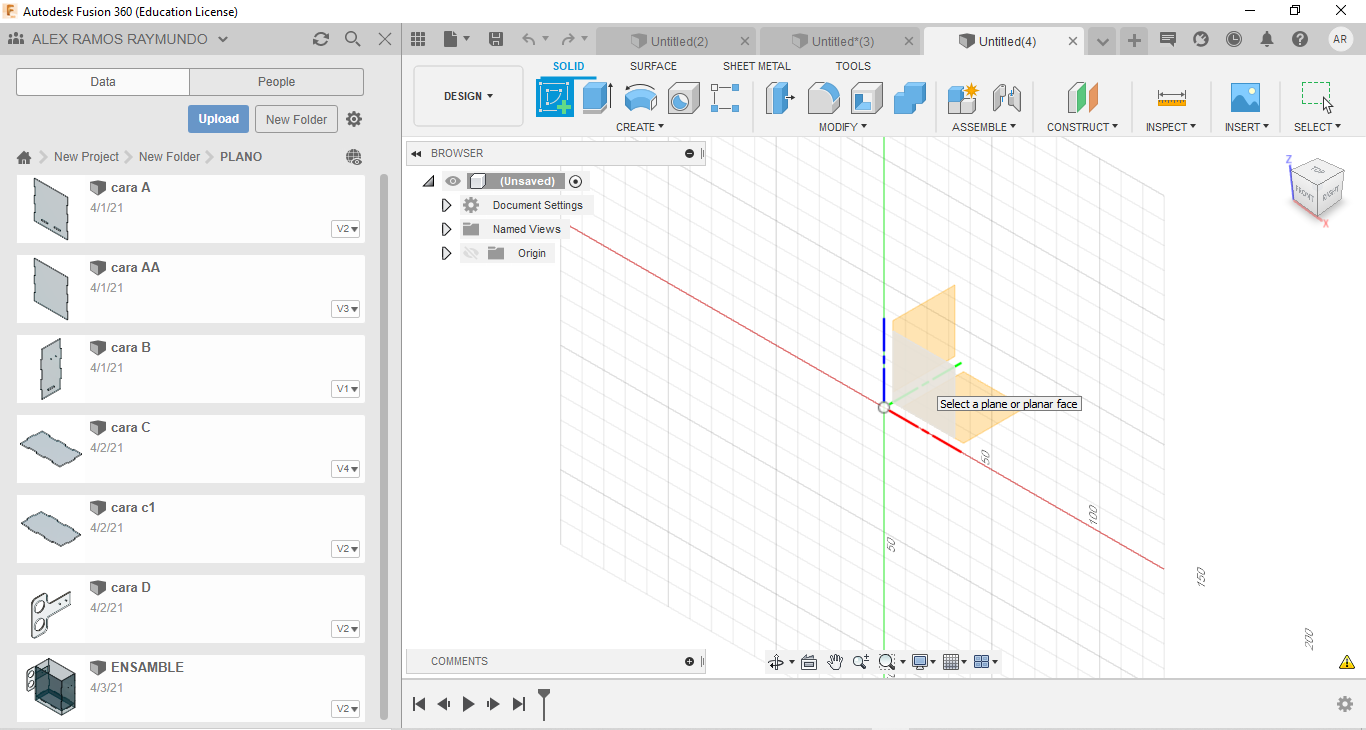The height and width of the screenshot is (730, 1366).
Task: Click the Upload button
Action: coord(218,119)
